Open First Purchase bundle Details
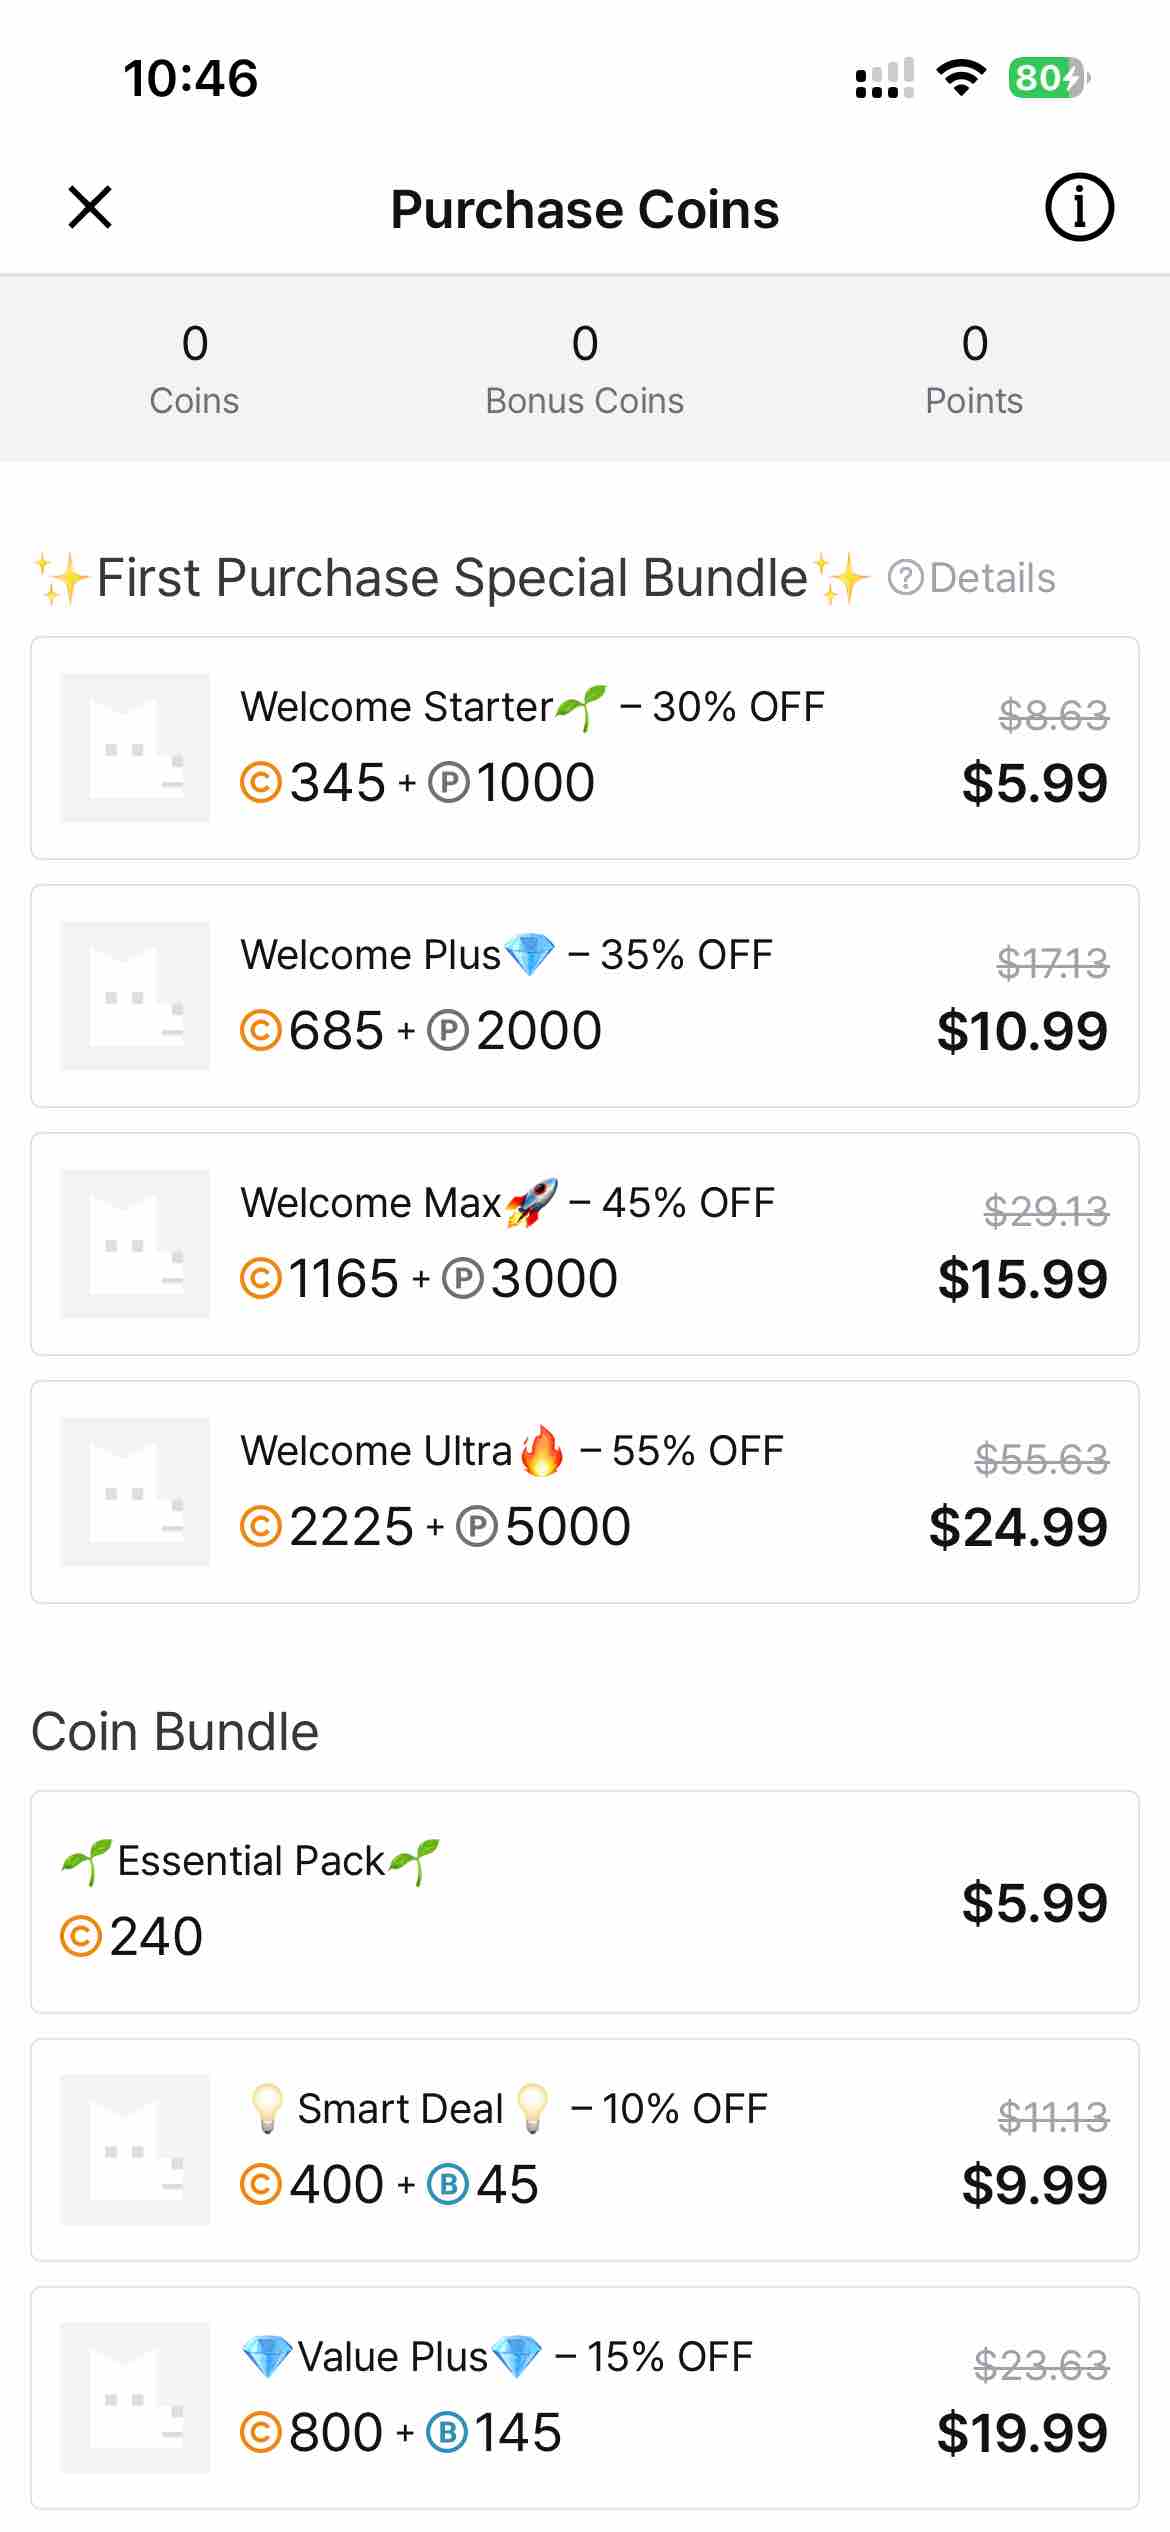Screen dimensions: 1170x2532 (x=973, y=578)
